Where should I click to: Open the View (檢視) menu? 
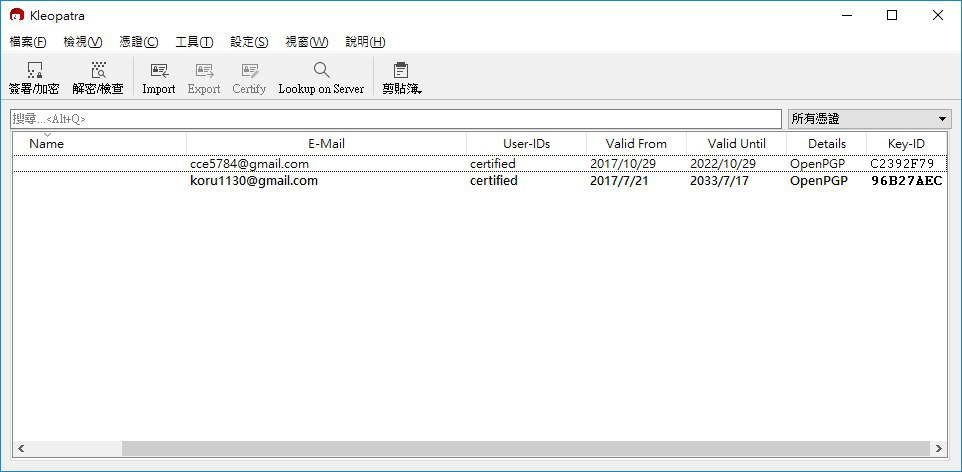click(x=83, y=42)
